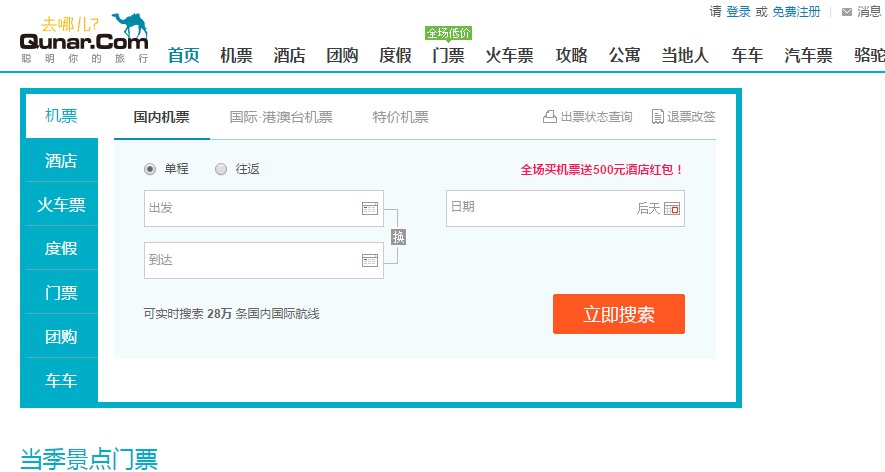Viewport: 885px width, 472px height.
Task: Open 机票 in top navigation
Action: (x=236, y=55)
